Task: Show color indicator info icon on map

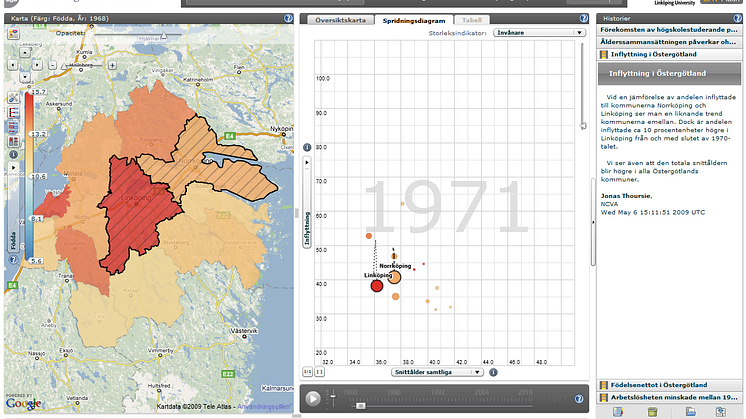Action: click(13, 155)
